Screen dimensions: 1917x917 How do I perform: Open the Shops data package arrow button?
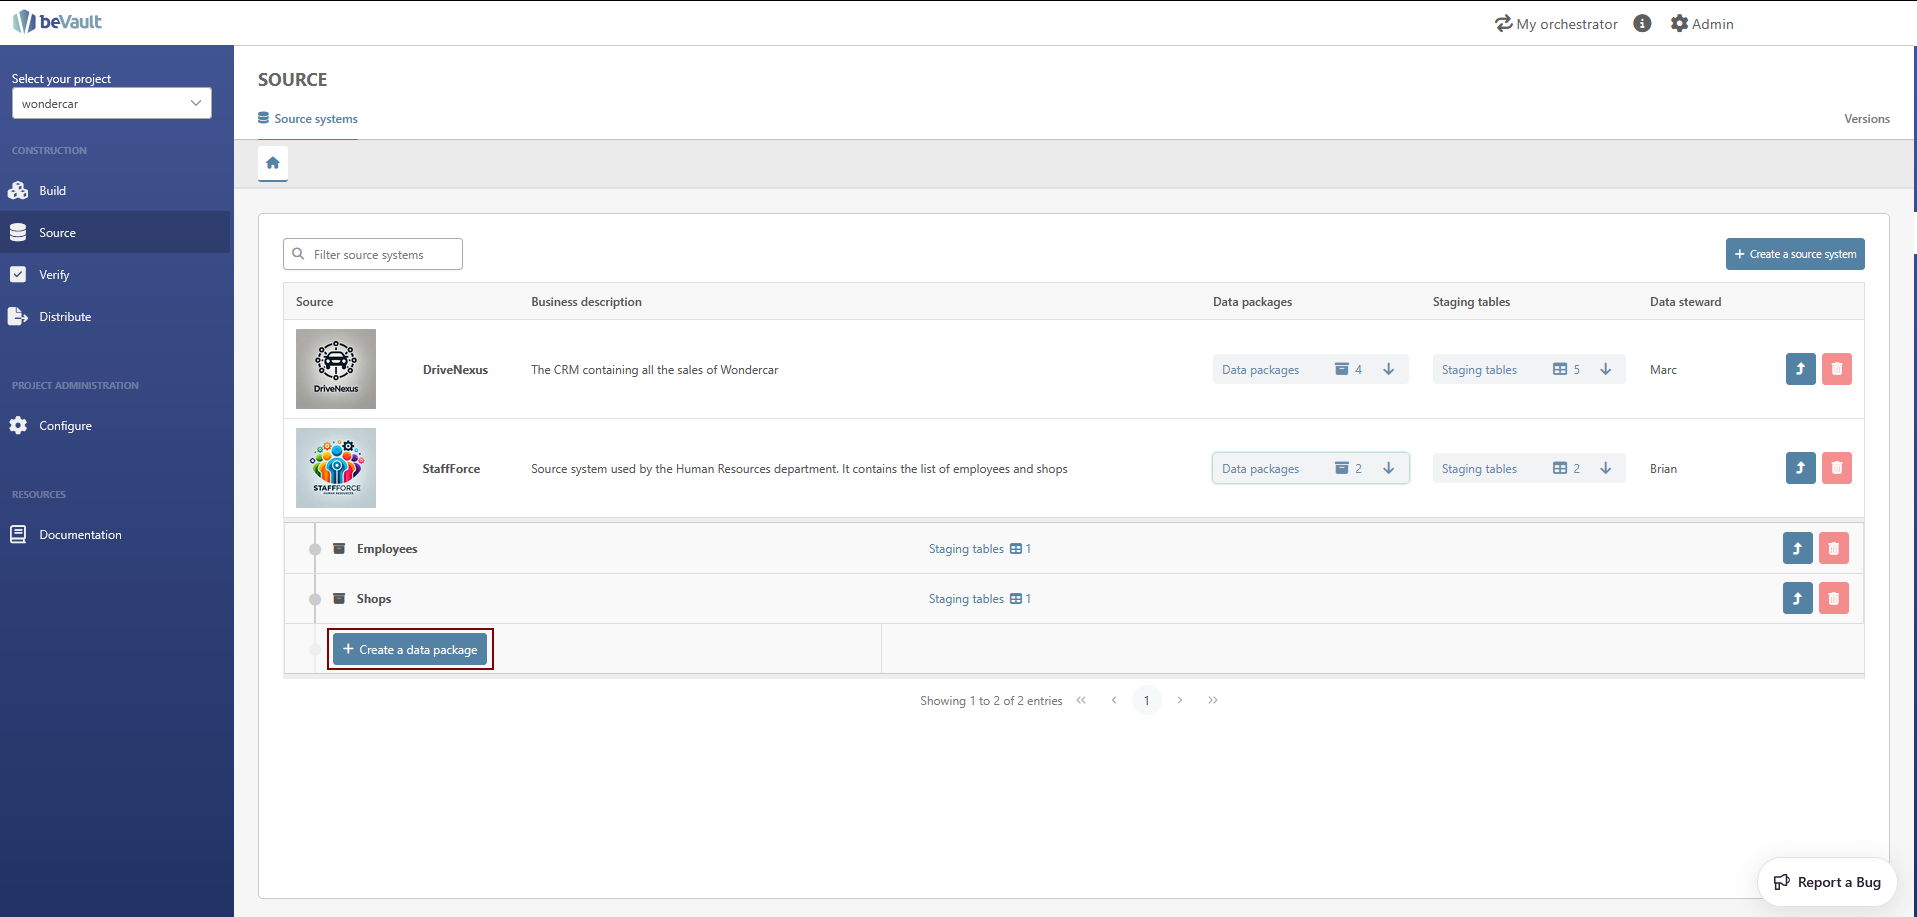pos(1797,598)
